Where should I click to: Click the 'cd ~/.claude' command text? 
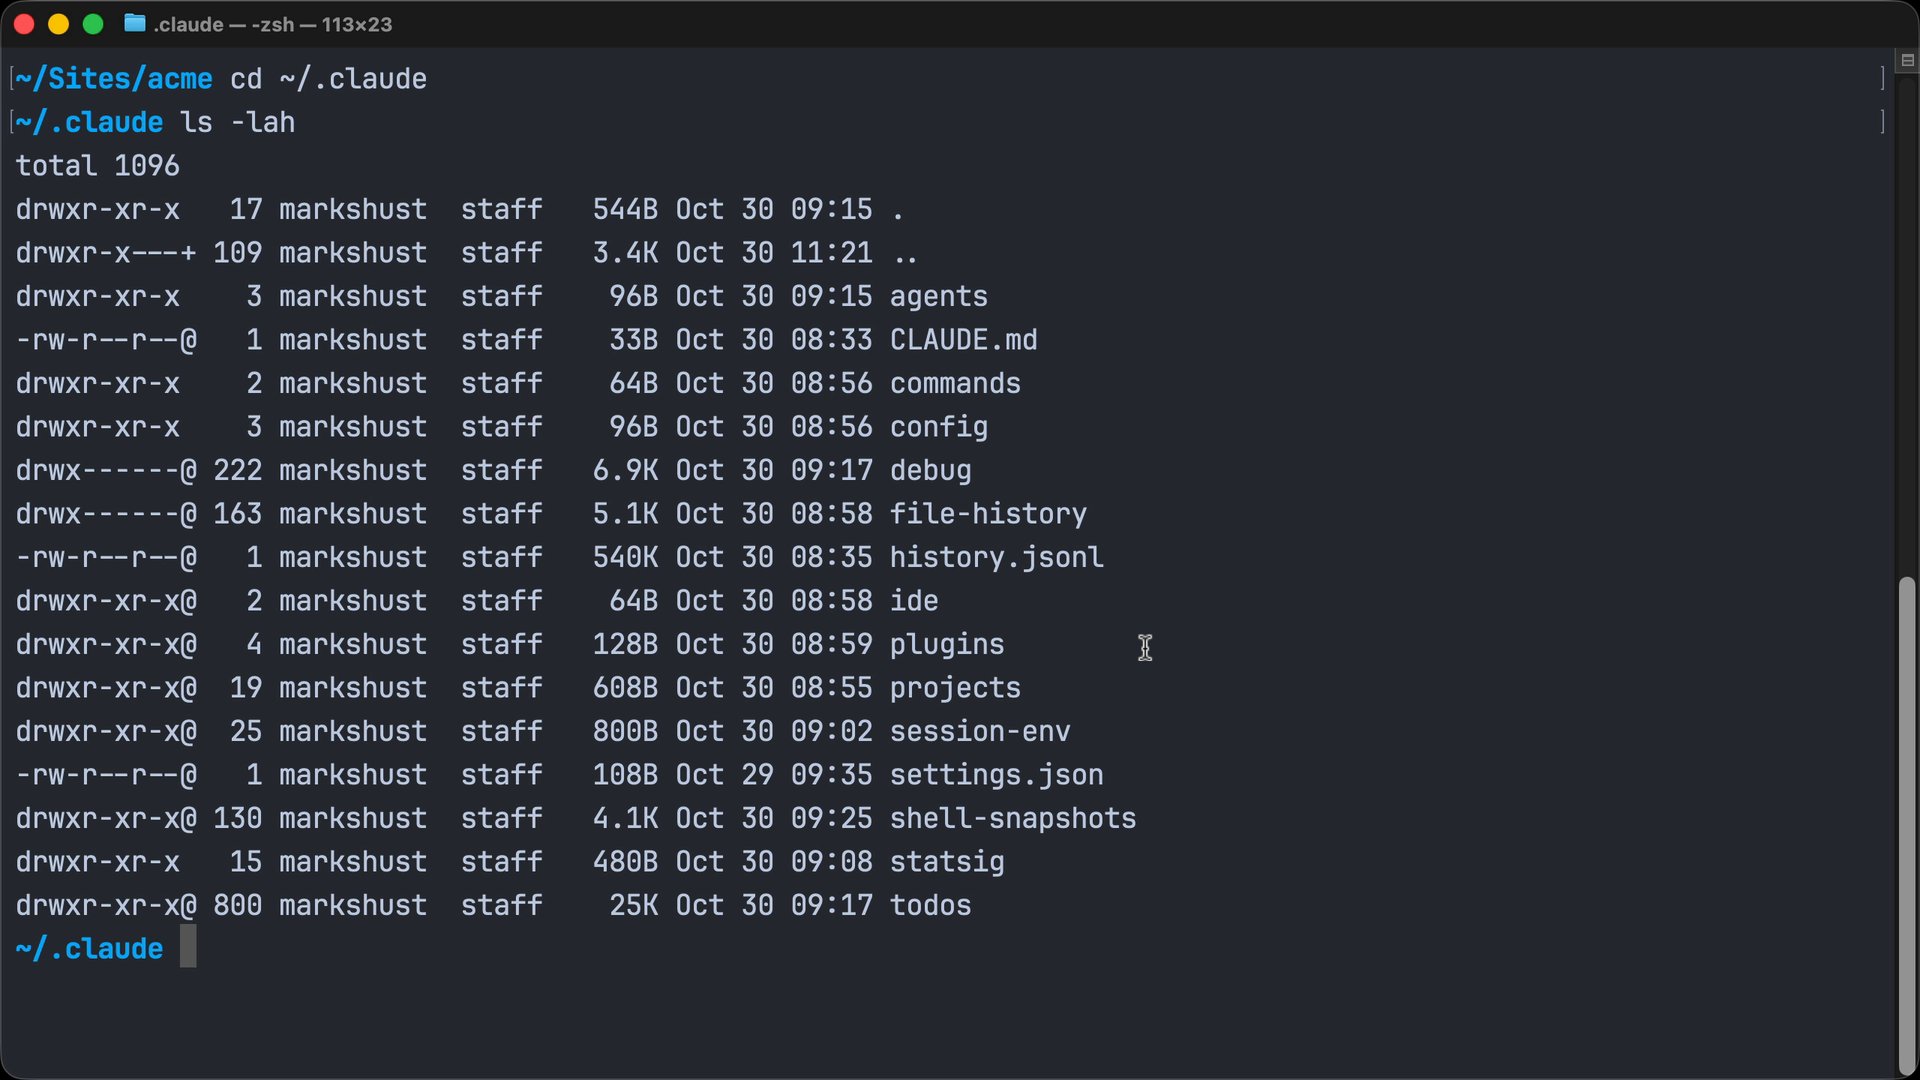click(328, 79)
